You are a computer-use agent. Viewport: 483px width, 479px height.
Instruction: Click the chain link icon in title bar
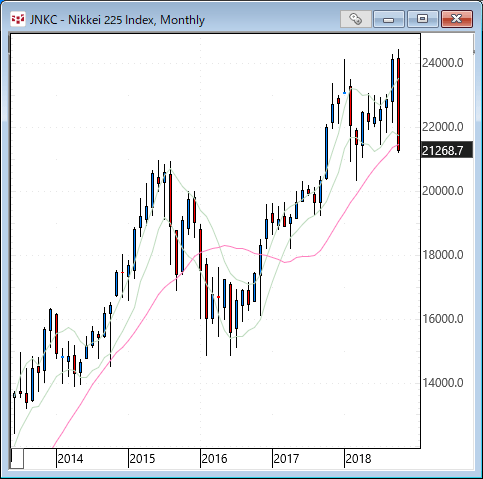[x=356, y=19]
